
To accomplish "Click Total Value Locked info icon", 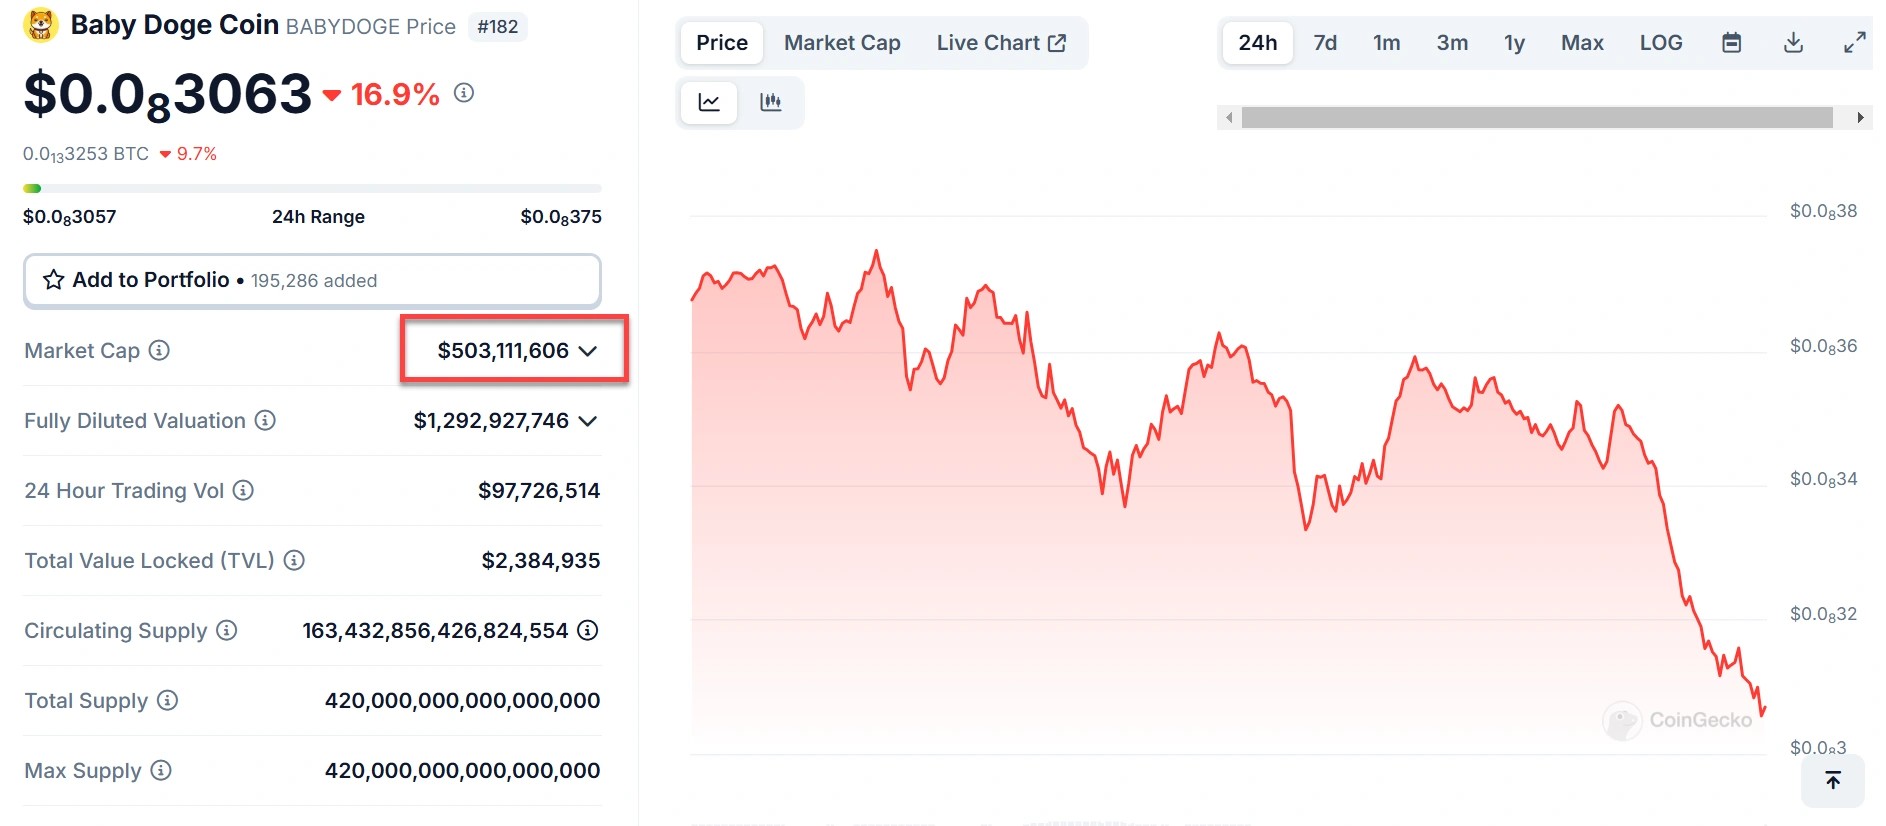I will coord(294,560).
